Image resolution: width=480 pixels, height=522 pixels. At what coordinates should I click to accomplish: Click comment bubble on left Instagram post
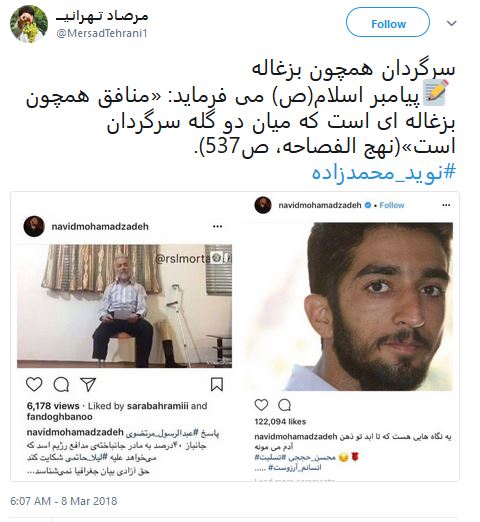(61, 384)
